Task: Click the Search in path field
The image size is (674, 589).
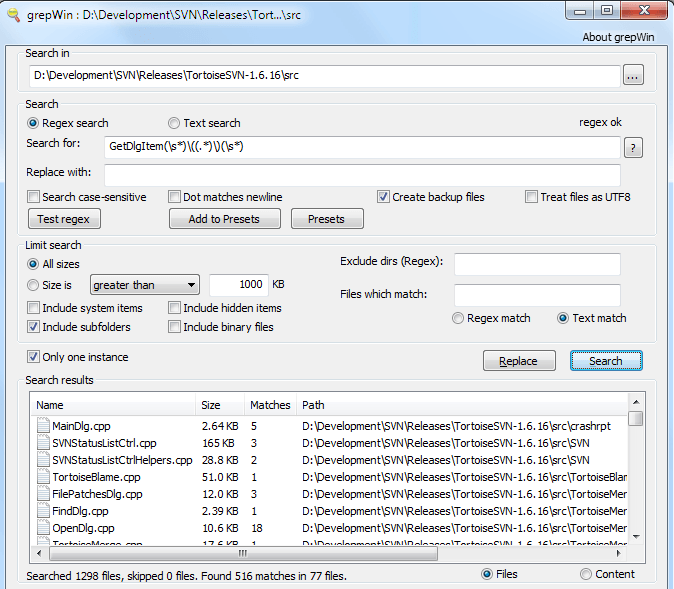Action: [x=325, y=76]
